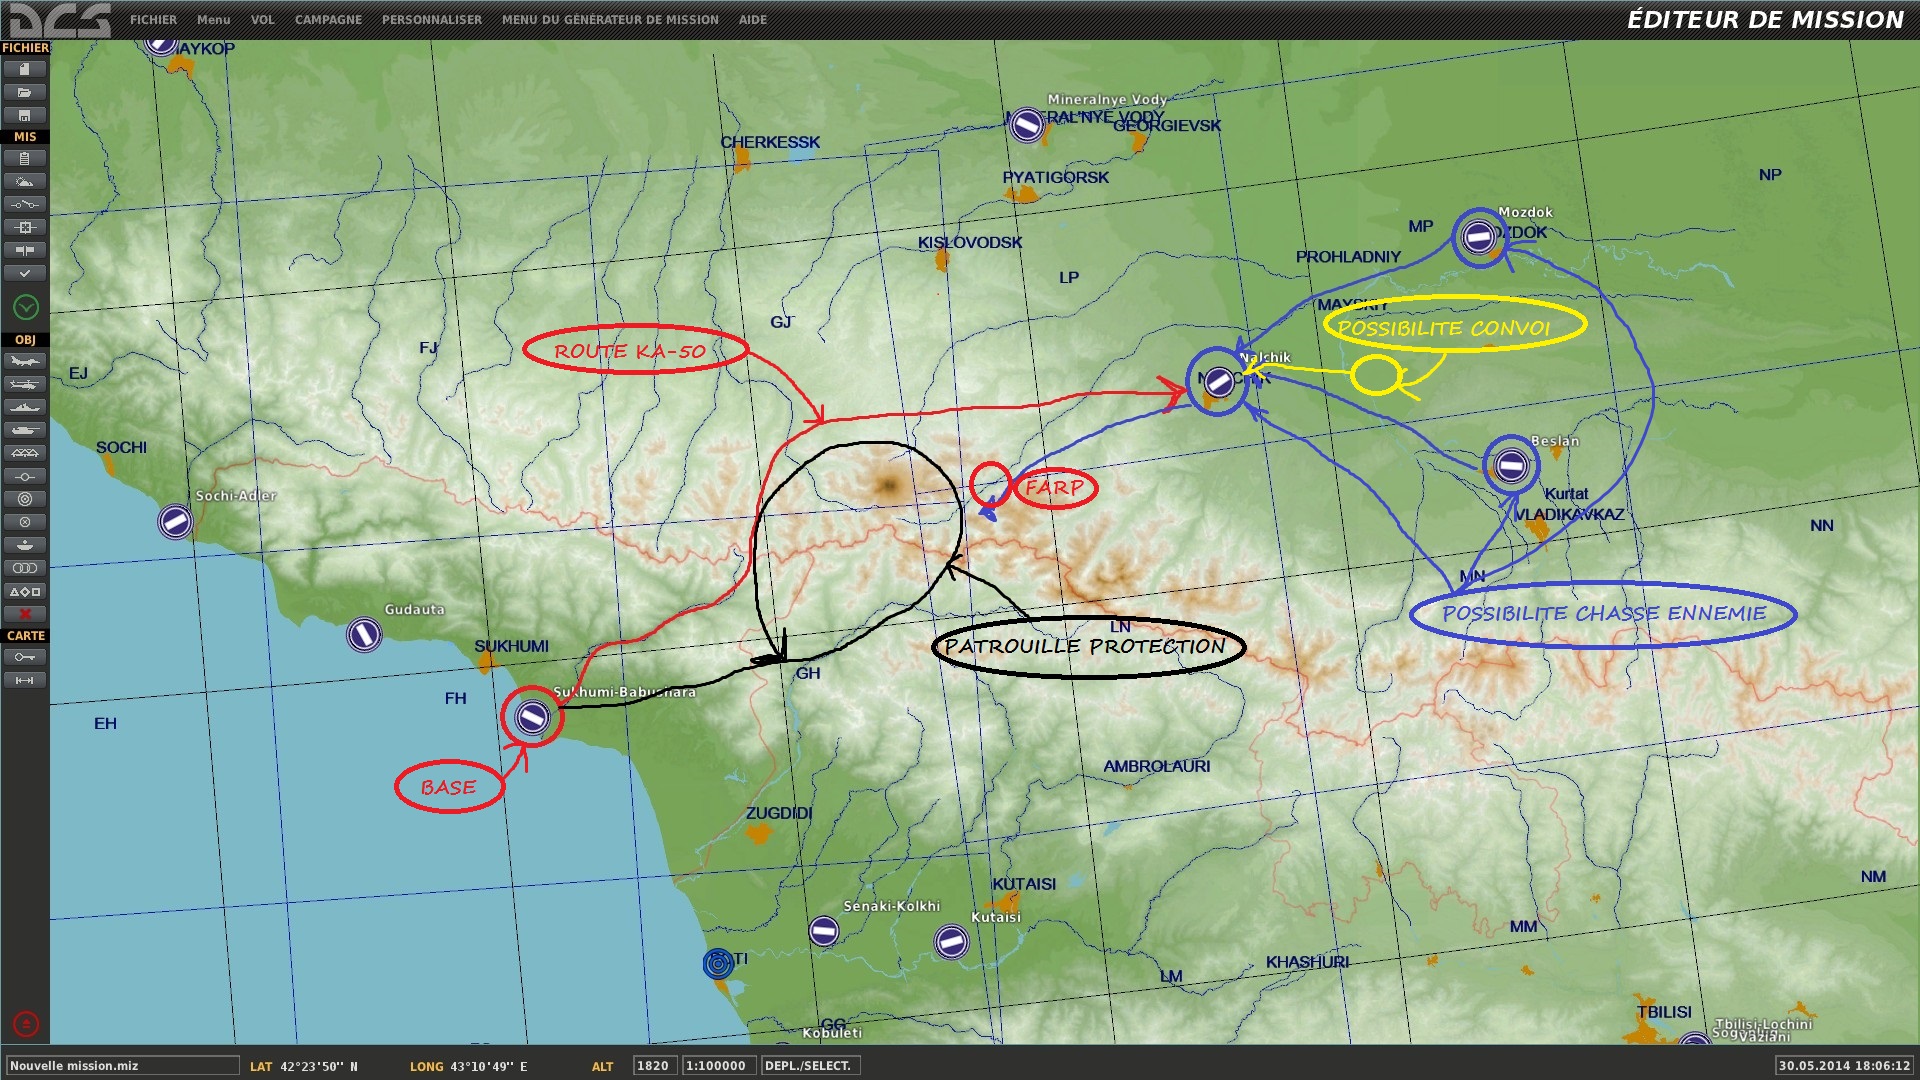Select the Sukhumi-Babushara airfield marker
The height and width of the screenshot is (1080, 1920).
(532, 716)
